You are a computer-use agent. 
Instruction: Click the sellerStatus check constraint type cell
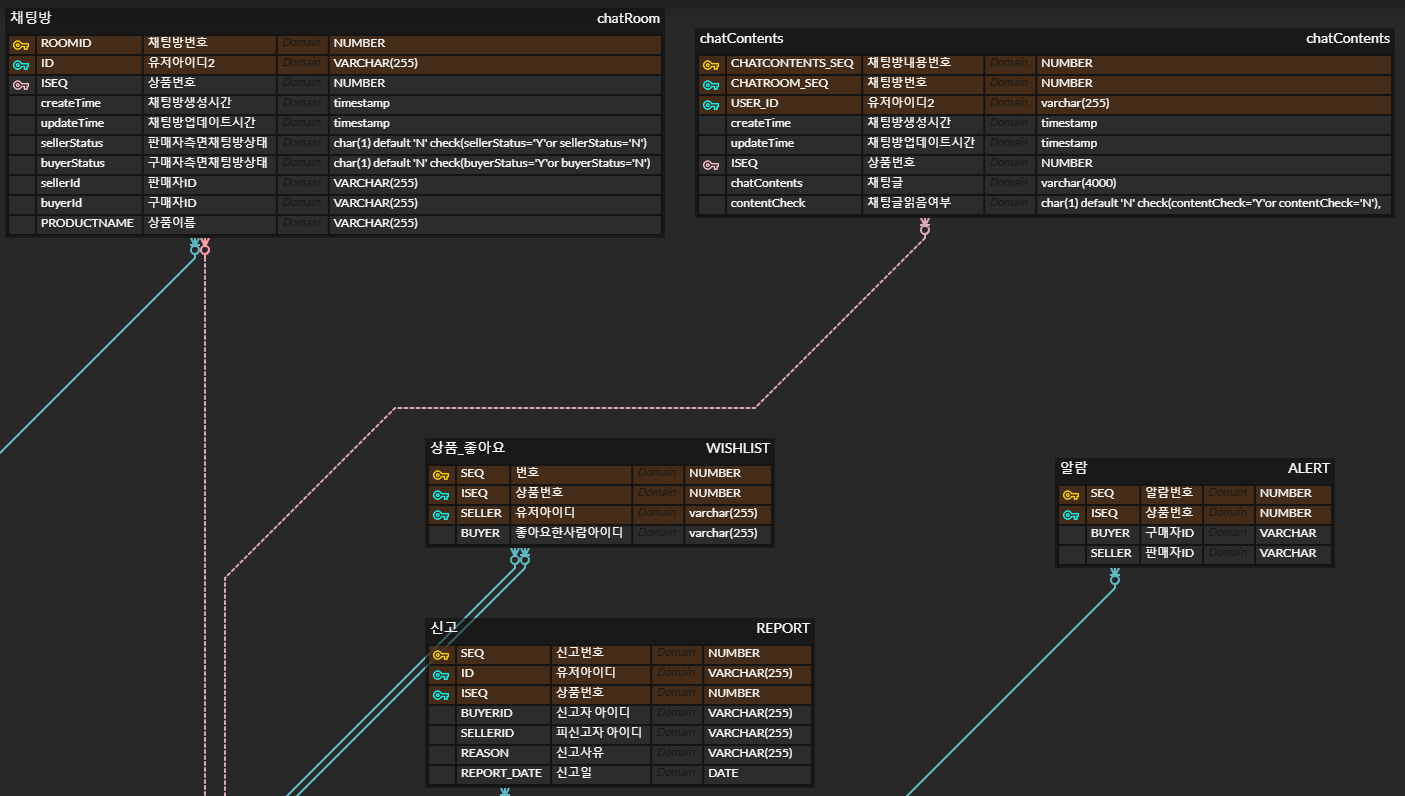click(496, 144)
